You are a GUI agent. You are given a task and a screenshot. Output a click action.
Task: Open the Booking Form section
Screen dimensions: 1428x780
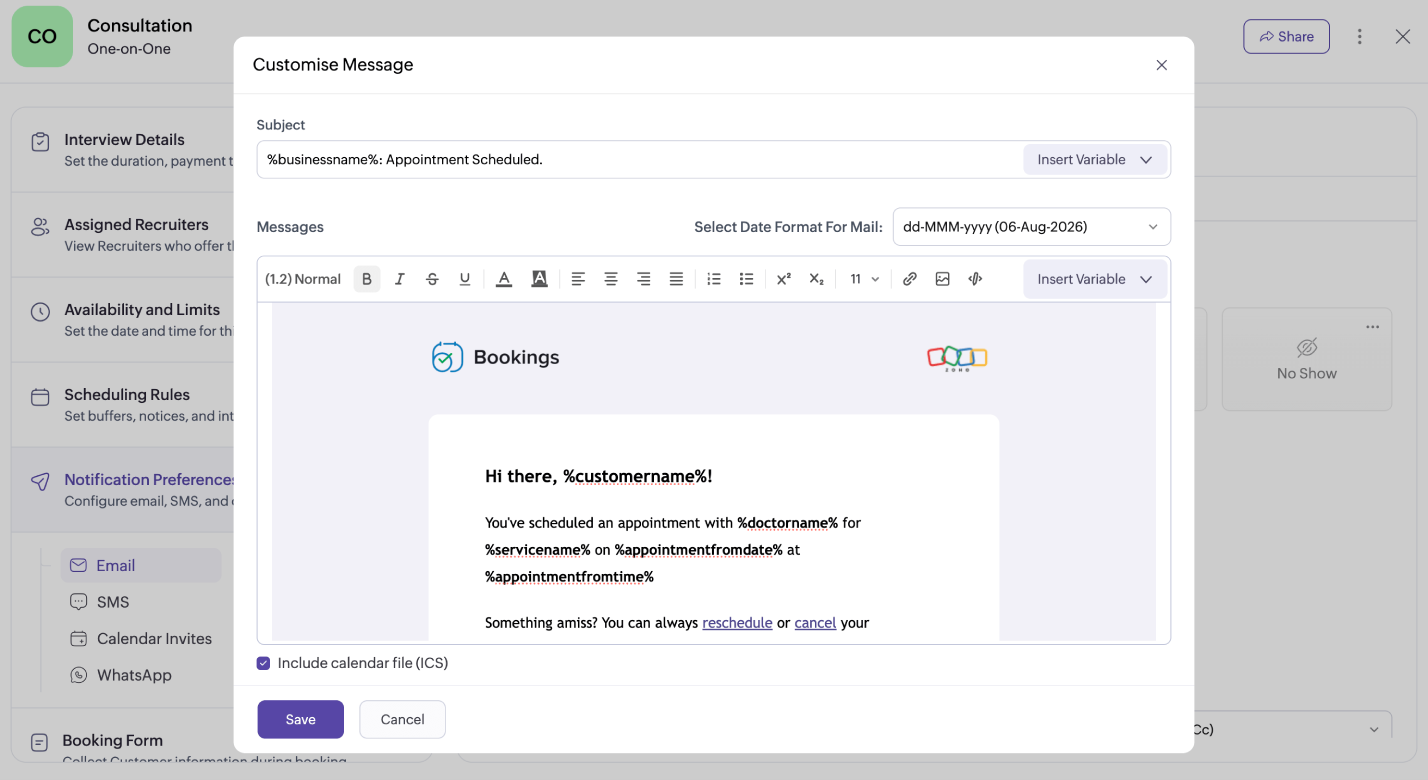point(122,741)
